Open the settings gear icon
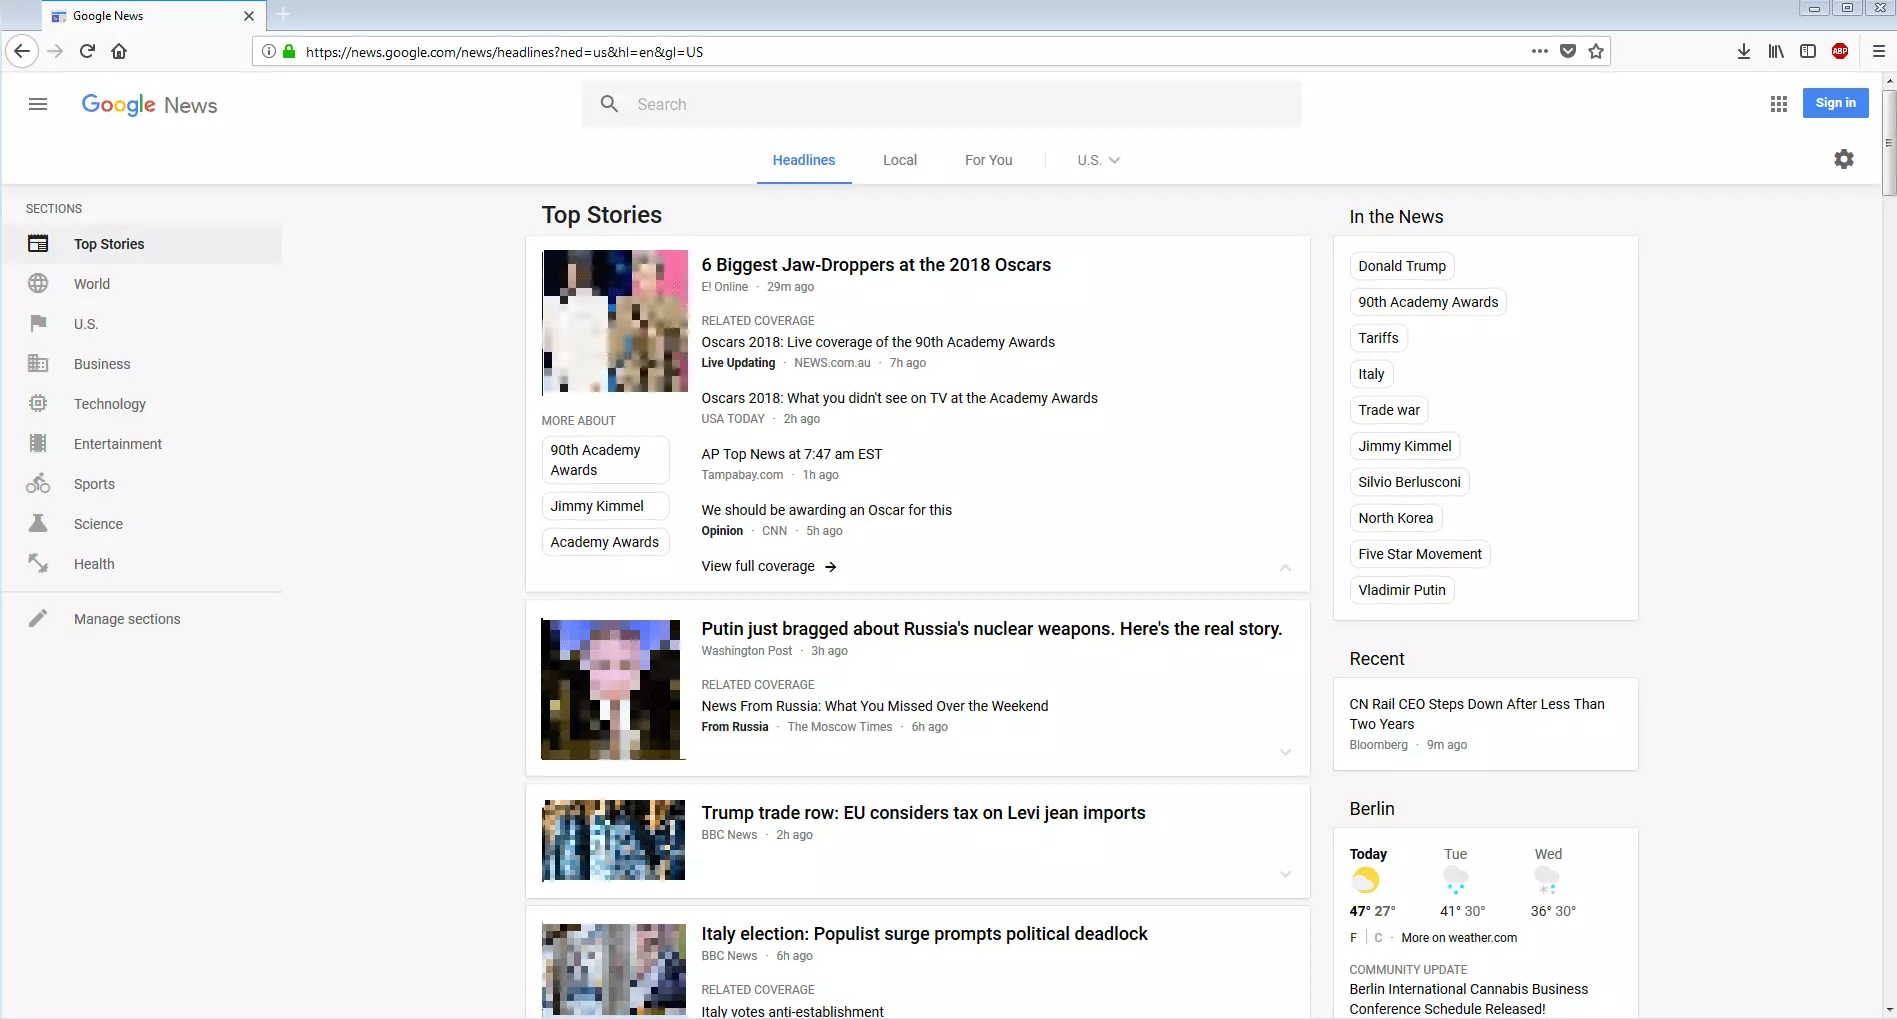1897x1019 pixels. pyautogui.click(x=1844, y=159)
